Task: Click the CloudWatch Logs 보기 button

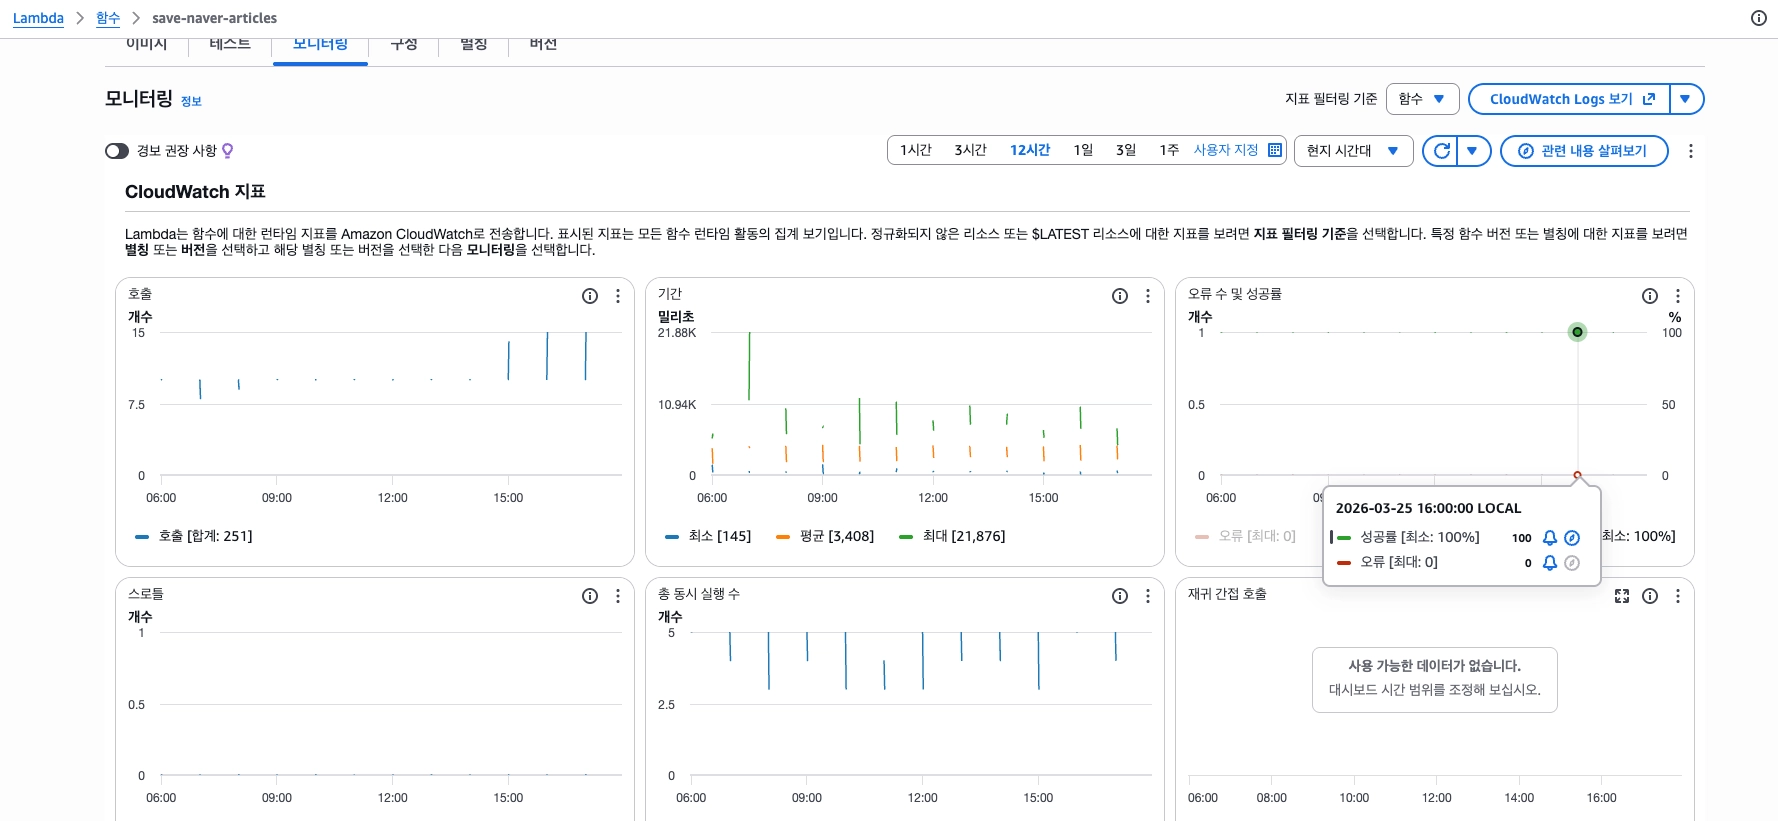Action: coord(1569,99)
